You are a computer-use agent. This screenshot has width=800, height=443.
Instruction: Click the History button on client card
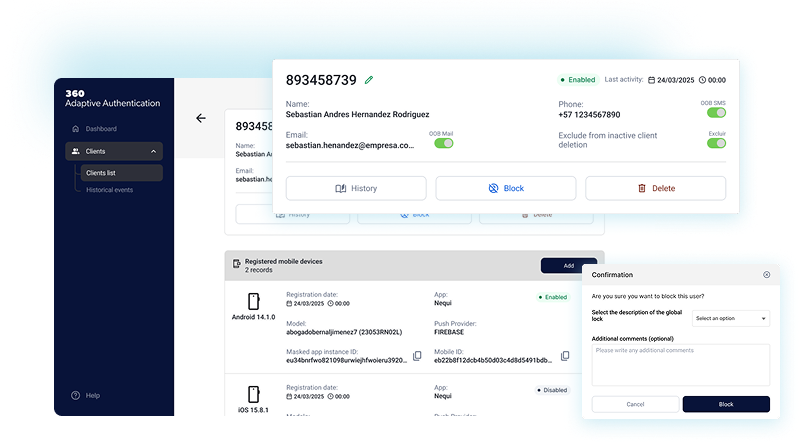[x=356, y=188]
